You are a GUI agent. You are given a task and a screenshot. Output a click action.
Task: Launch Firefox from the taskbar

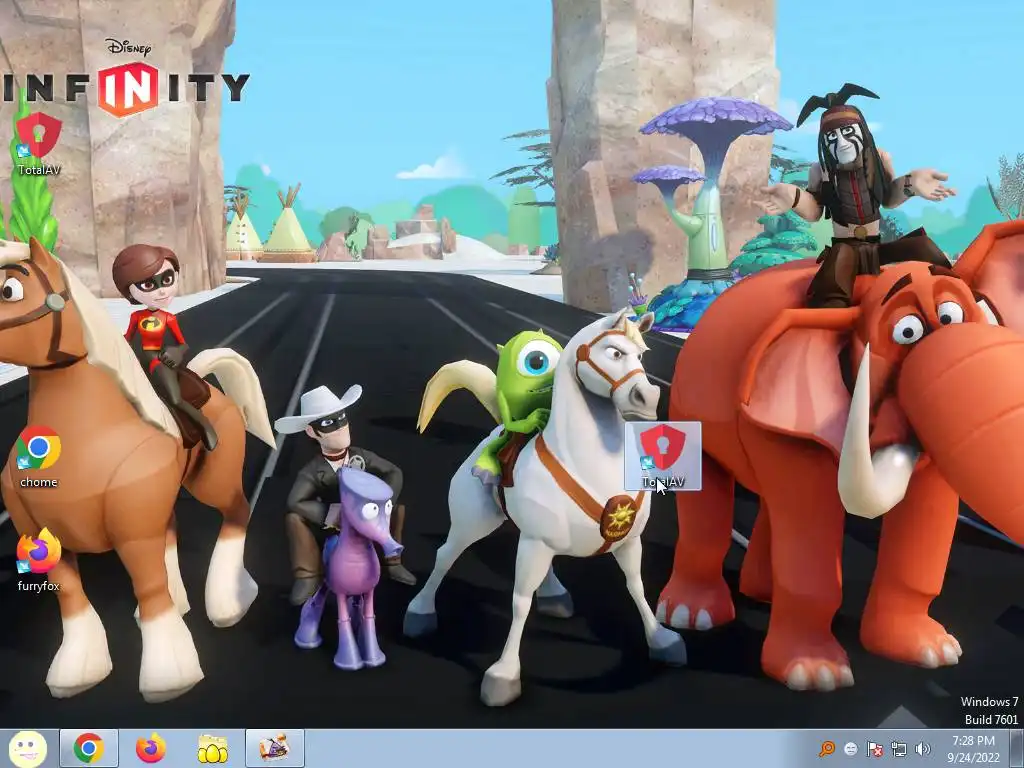(150, 748)
